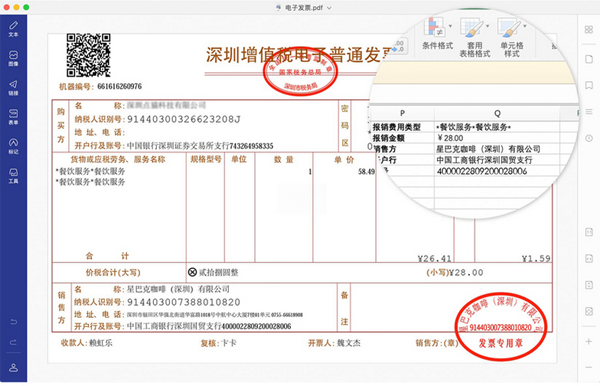
Task: Zoom in with the plus icon
Action: pyautogui.click(x=589, y=341)
